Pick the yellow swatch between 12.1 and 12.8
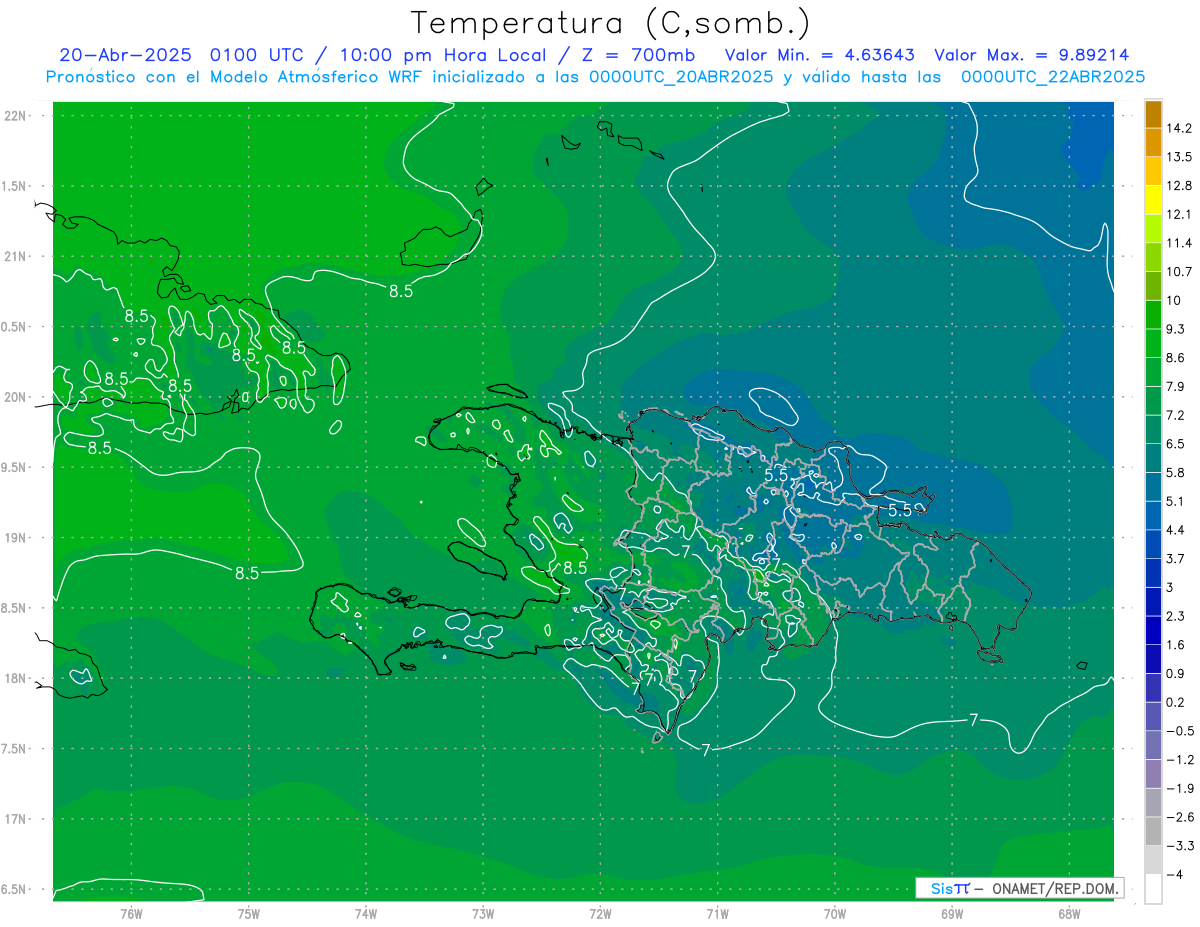Viewport: 1200px width, 927px height. pos(1153,200)
